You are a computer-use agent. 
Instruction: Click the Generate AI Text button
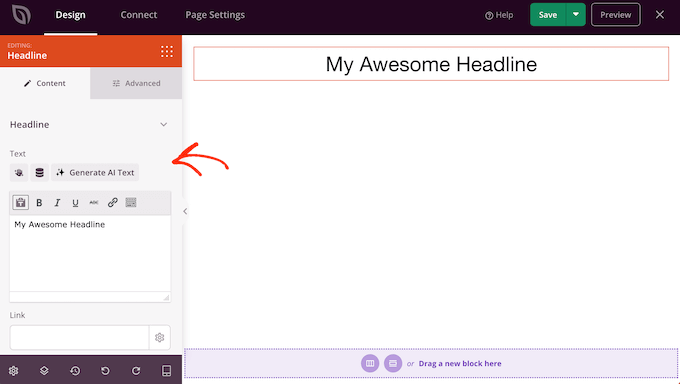tap(95, 173)
